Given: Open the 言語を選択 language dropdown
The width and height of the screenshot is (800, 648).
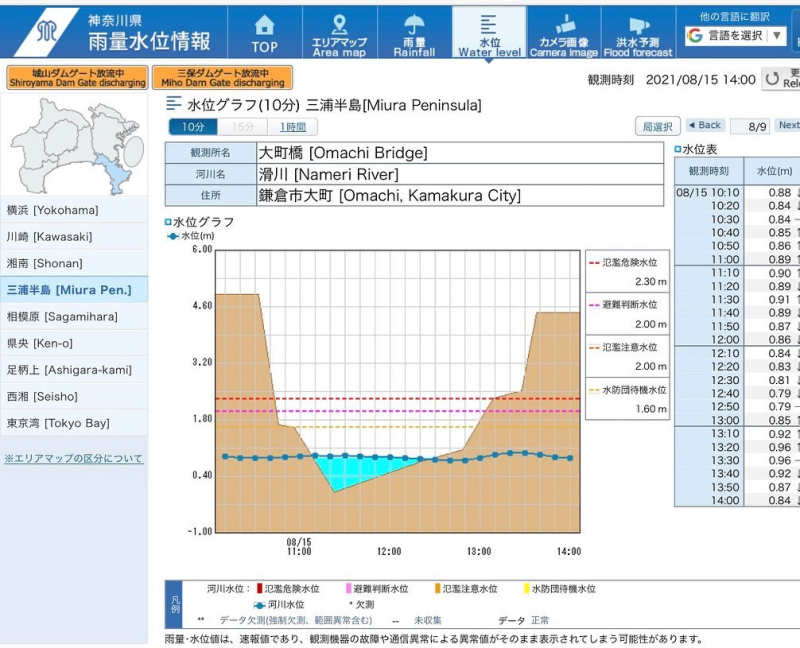Looking at the screenshot, I should click(737, 35).
